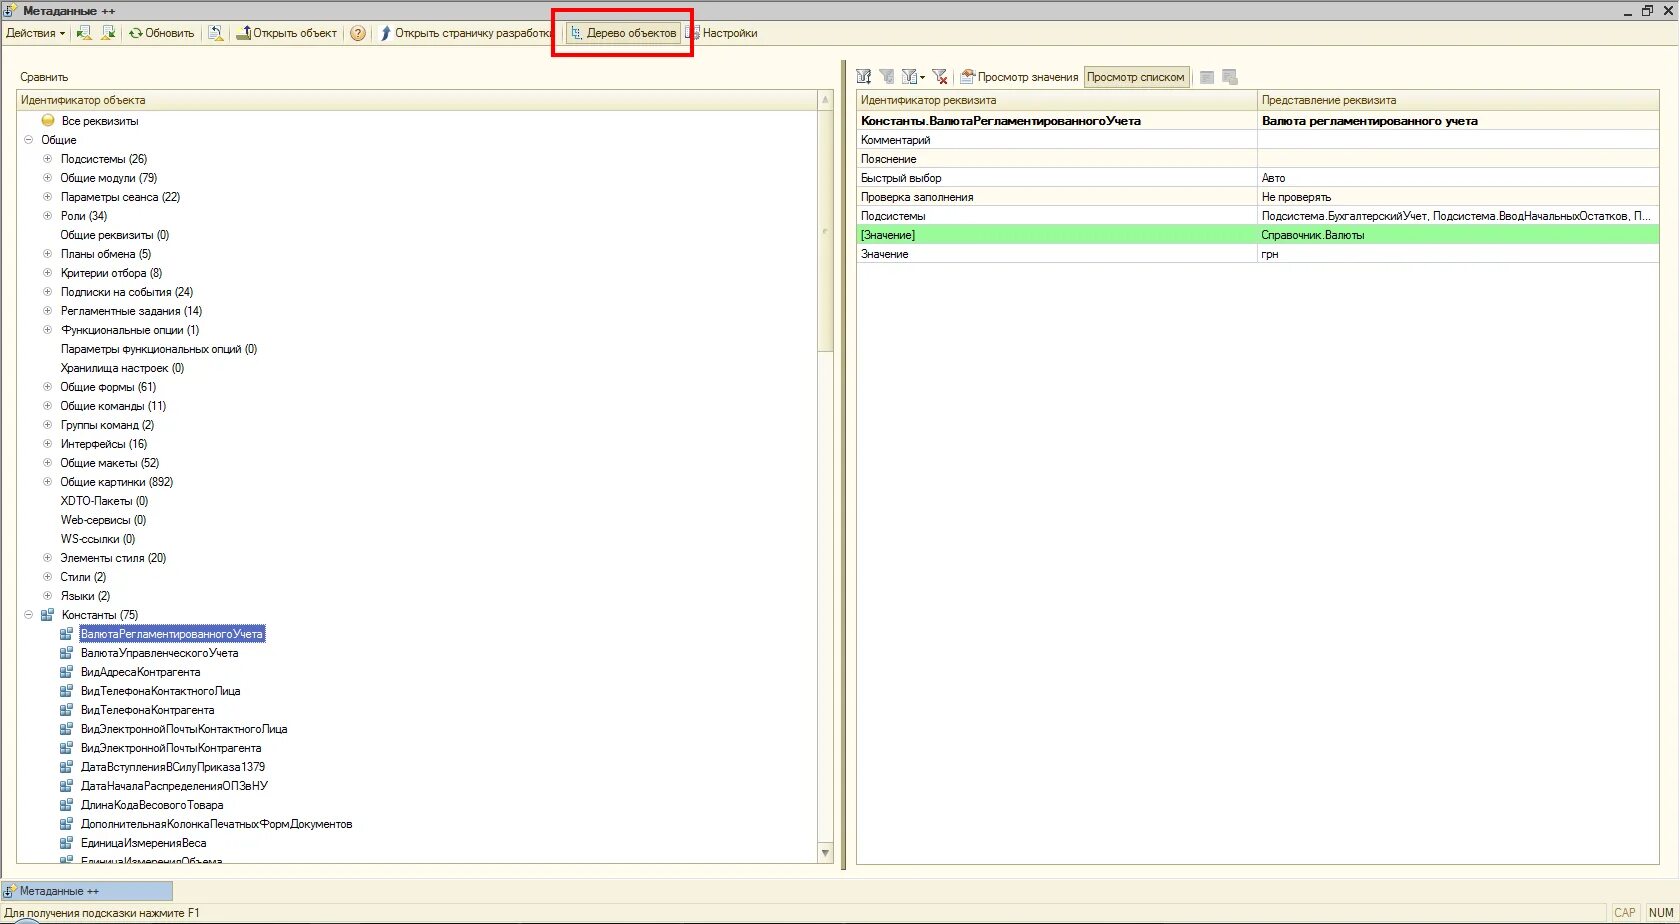Click the second tree-with-arrow icon before Обновить
This screenshot has height=924, width=1680.
coord(108,33)
